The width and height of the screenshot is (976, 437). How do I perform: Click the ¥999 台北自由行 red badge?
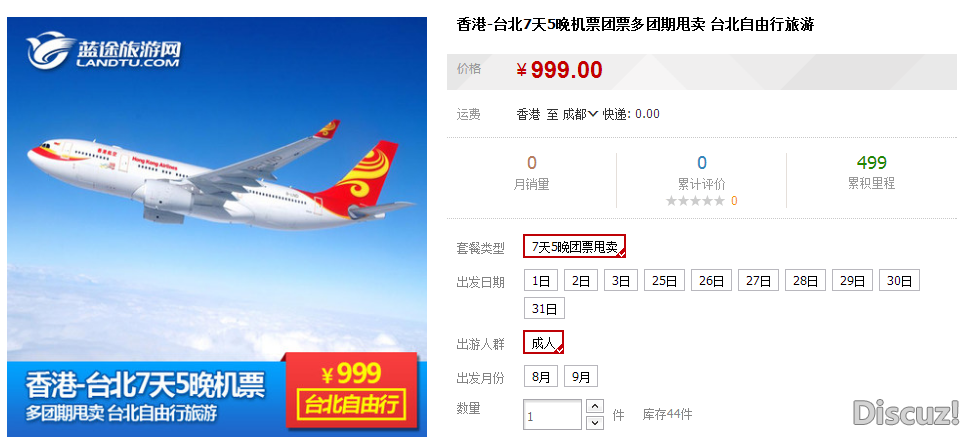pos(351,390)
